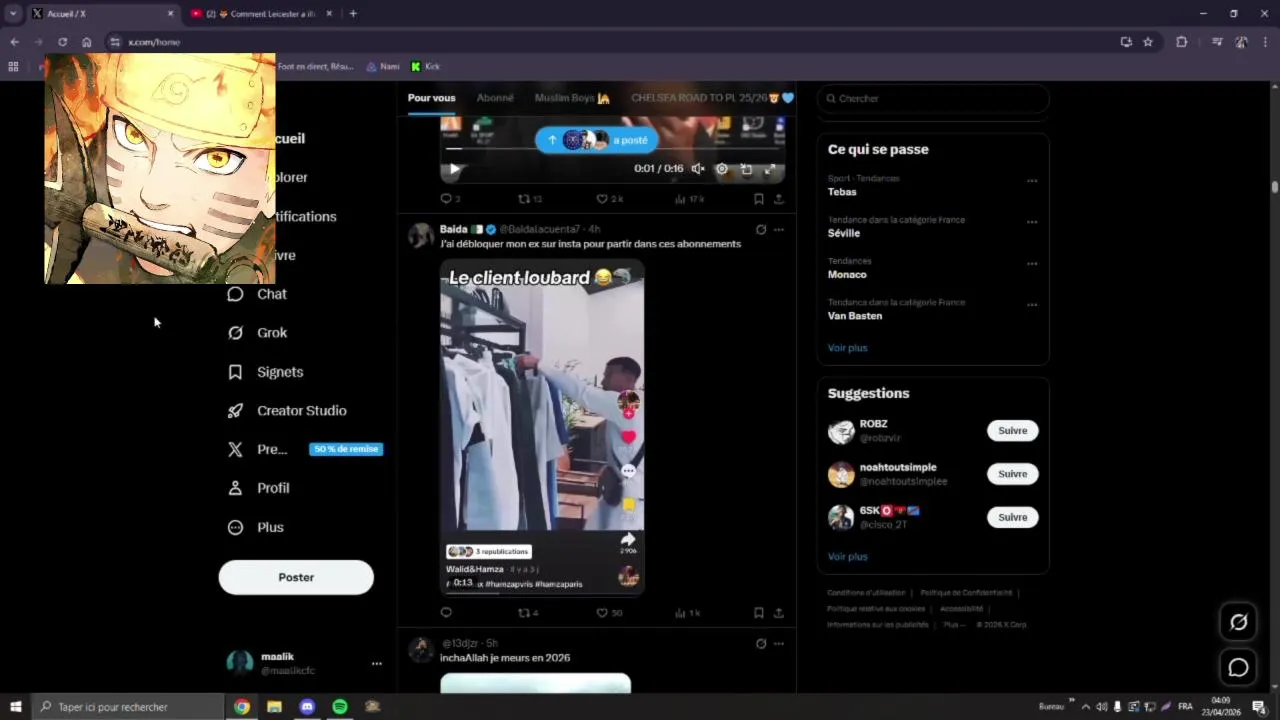1280x720 pixels.
Task: Switch to Abonné tab
Action: tap(495, 98)
